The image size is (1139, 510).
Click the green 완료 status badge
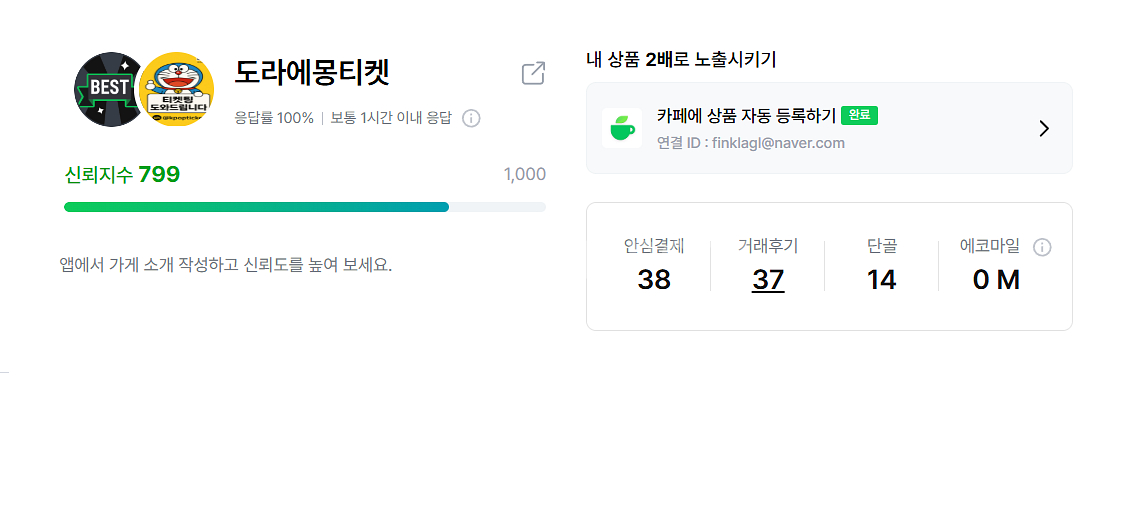tap(859, 115)
